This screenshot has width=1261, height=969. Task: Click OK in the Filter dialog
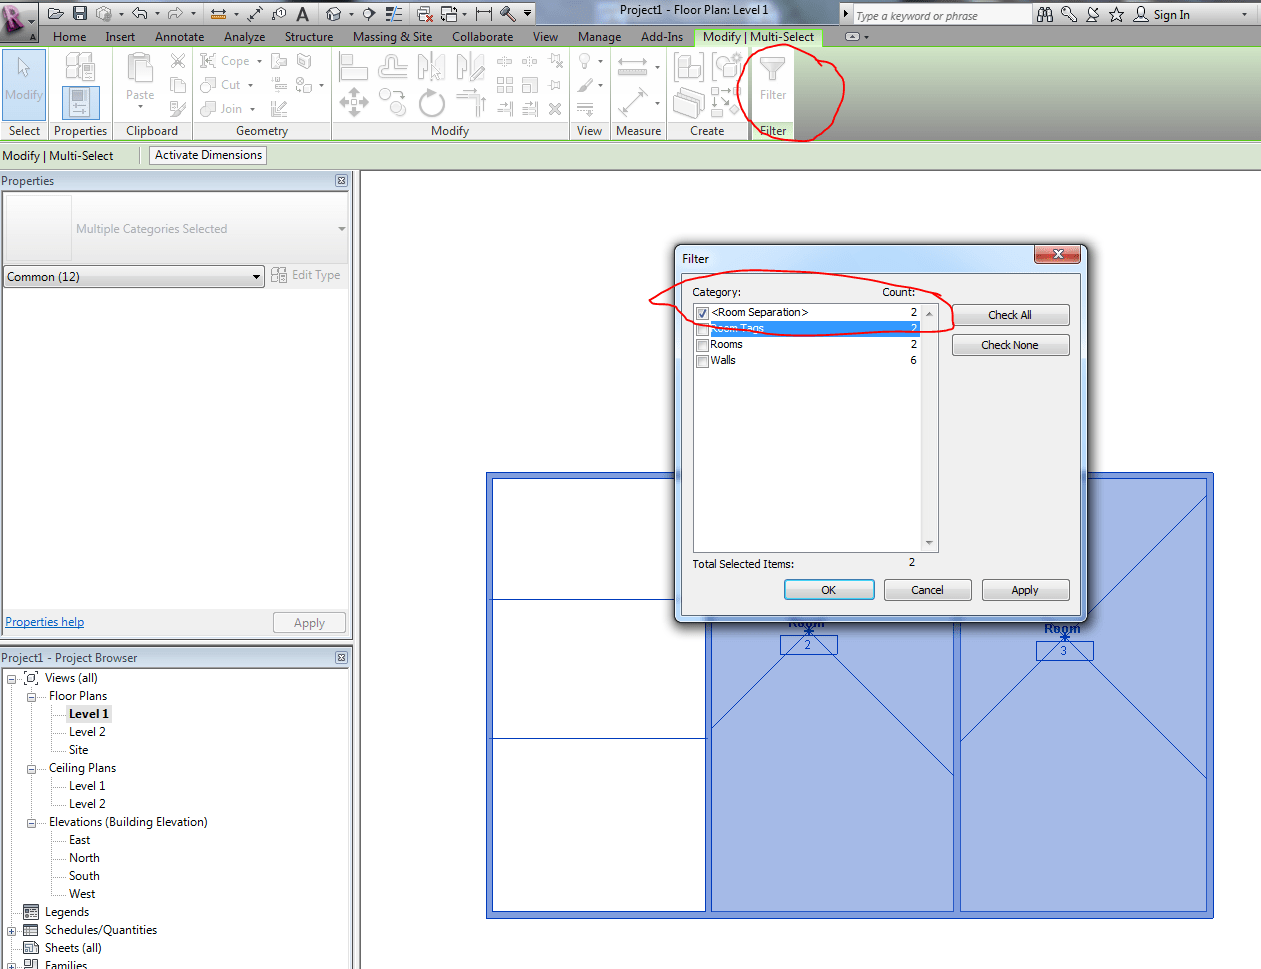829,590
